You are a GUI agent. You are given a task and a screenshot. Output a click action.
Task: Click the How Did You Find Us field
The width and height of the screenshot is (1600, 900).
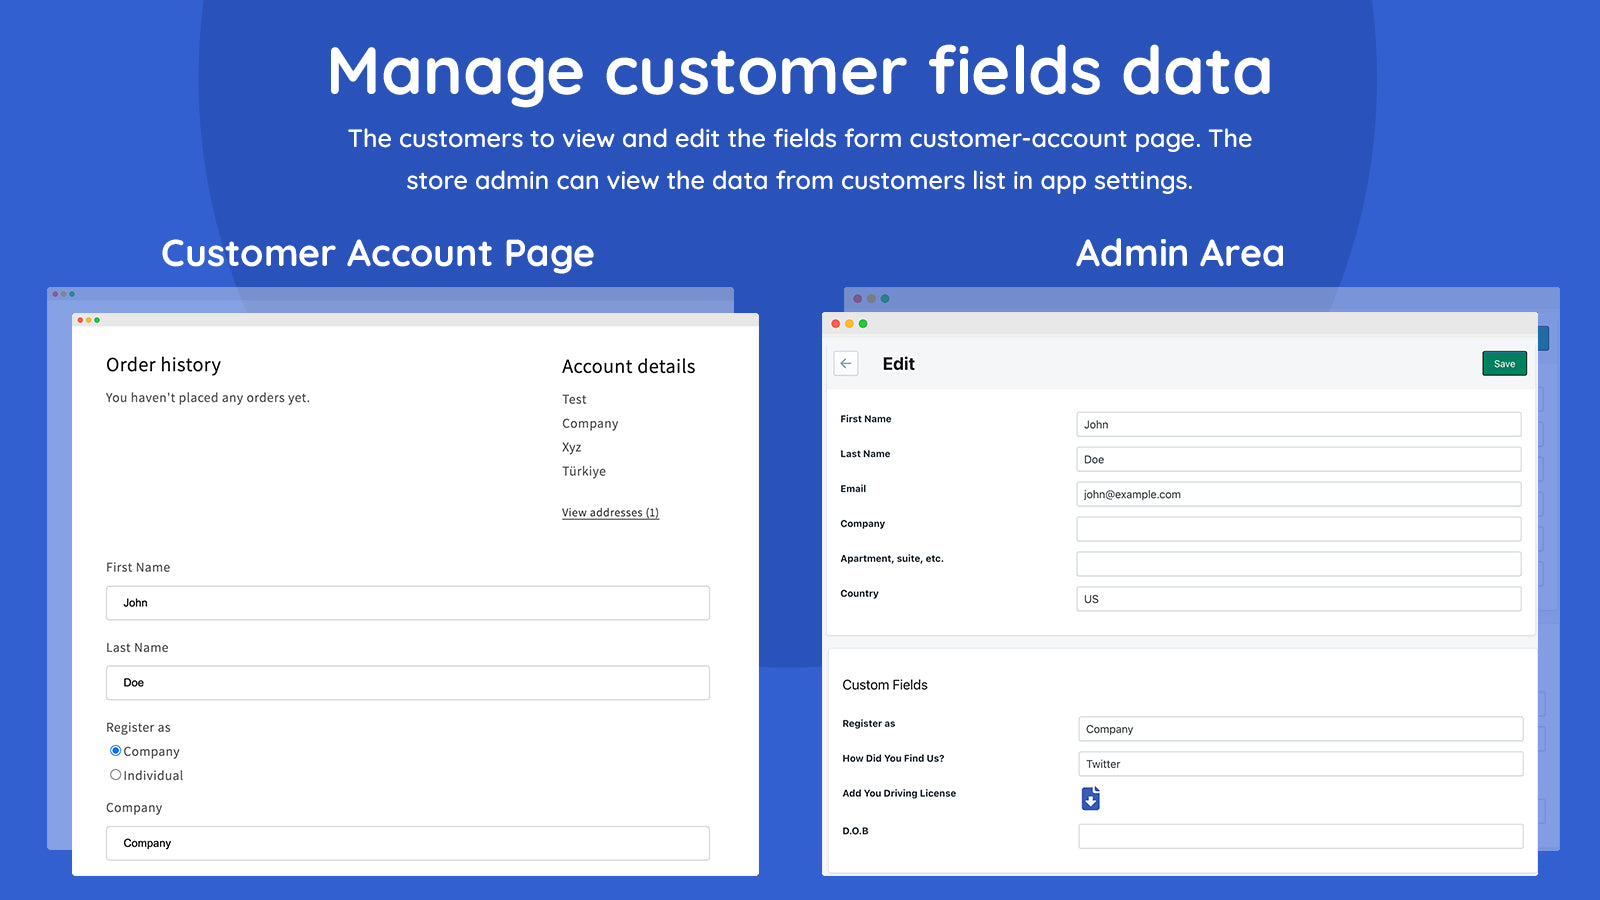pyautogui.click(x=1301, y=764)
